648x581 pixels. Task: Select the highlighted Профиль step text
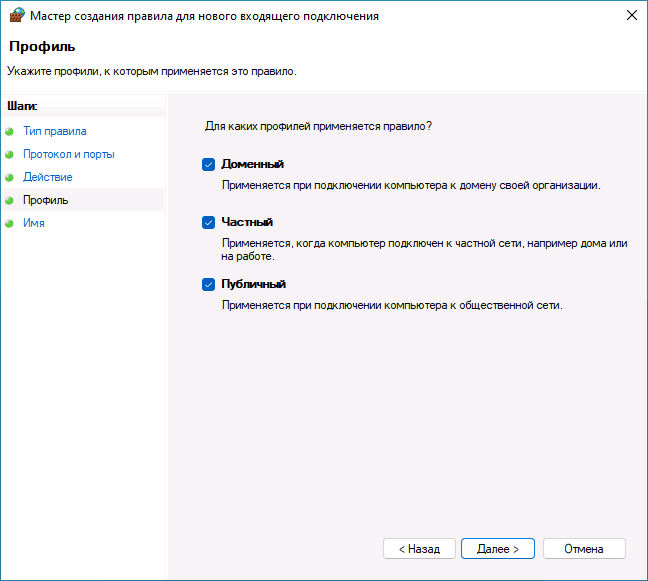46,200
